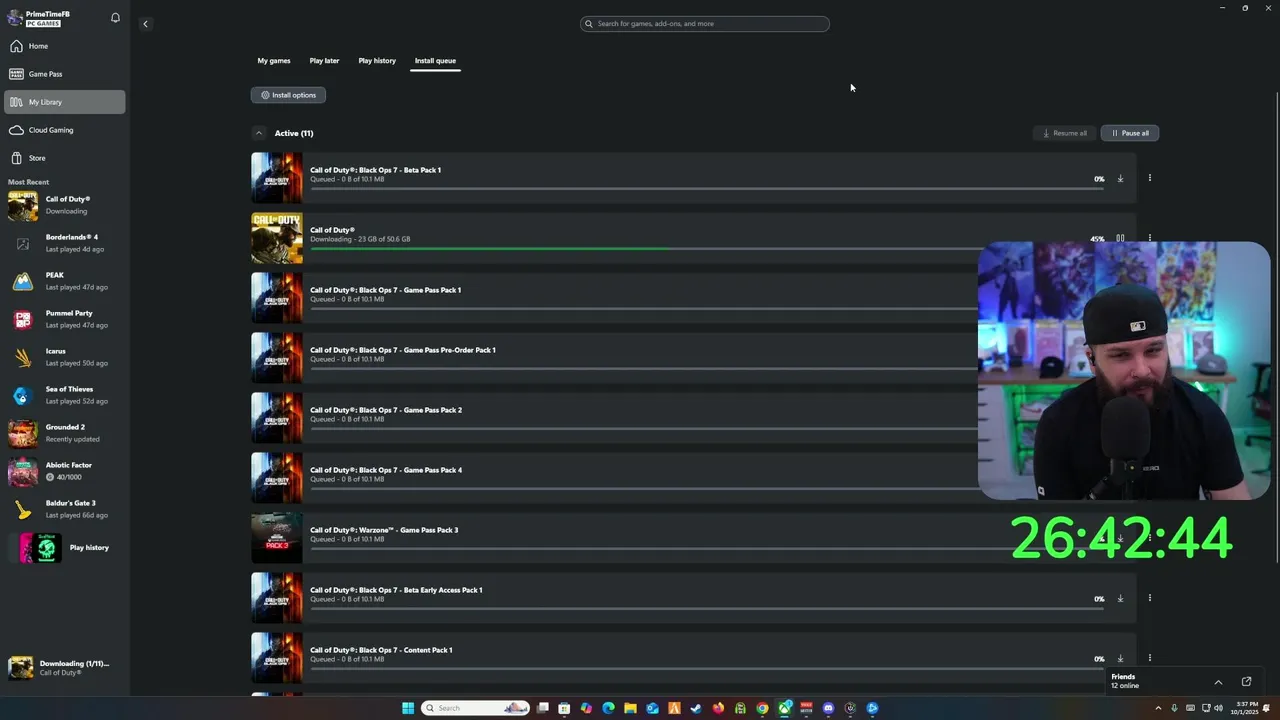Image resolution: width=1280 pixels, height=720 pixels.
Task: Click the Game Pass Pack 4 title
Action: (386, 470)
